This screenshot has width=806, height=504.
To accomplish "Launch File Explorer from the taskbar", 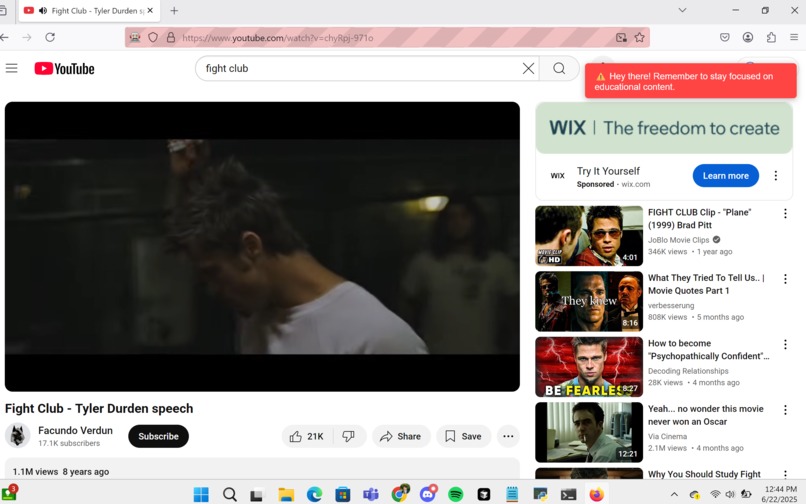I will click(286, 494).
